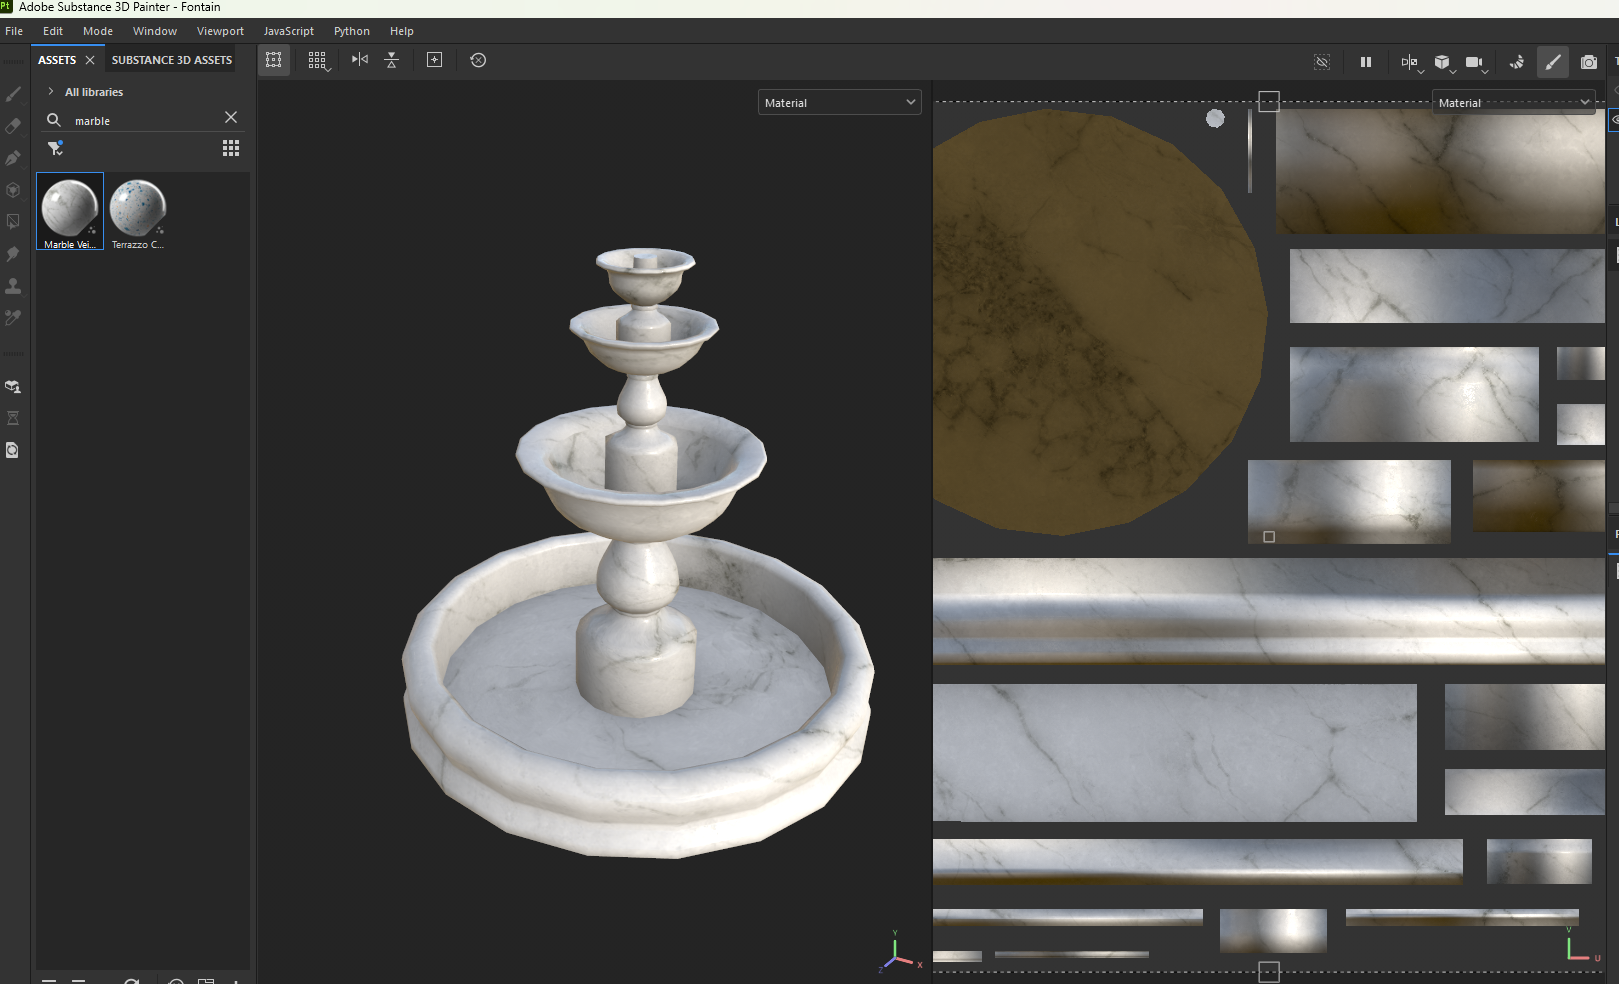Select the Material picker eyedropper tool

tap(13, 318)
